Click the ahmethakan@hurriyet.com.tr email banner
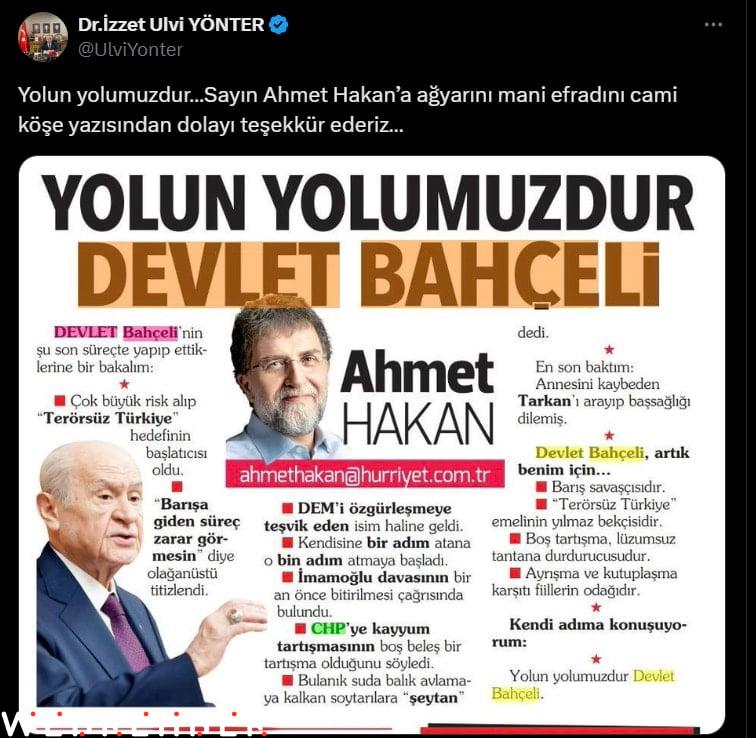Screen dimensions: 756x738 click(365, 474)
